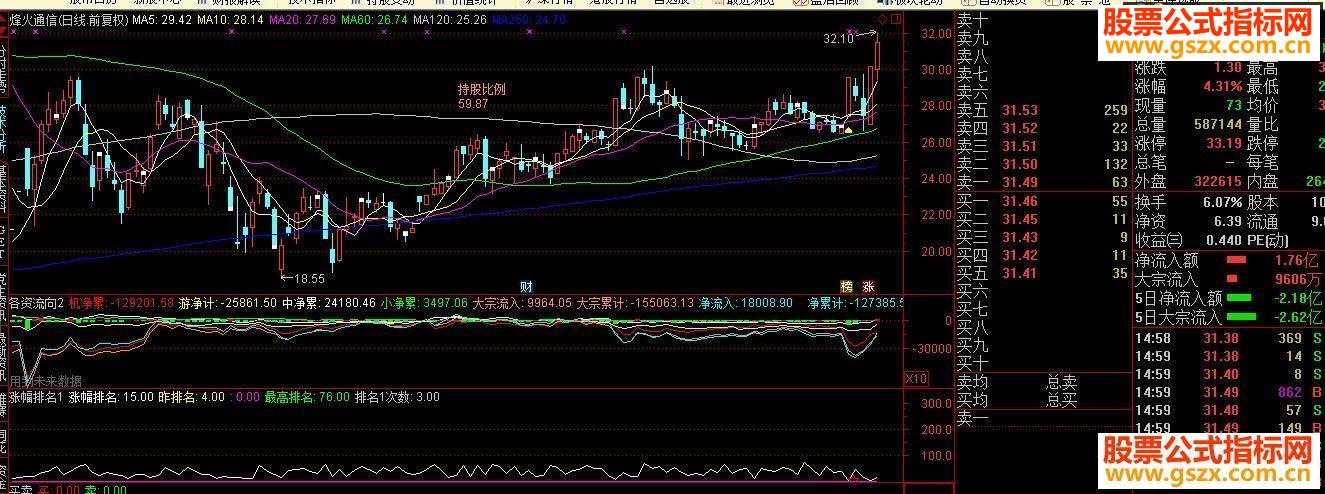Click the 涨幅排名1 indicator name

point(36,397)
